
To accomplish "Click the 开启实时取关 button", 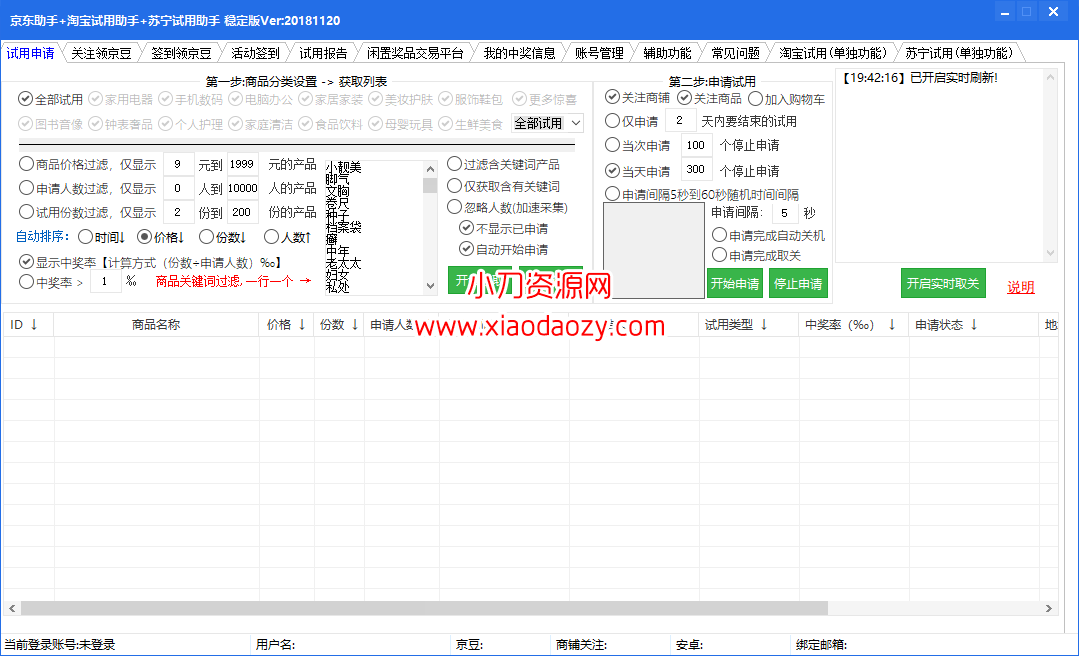I will tap(943, 283).
